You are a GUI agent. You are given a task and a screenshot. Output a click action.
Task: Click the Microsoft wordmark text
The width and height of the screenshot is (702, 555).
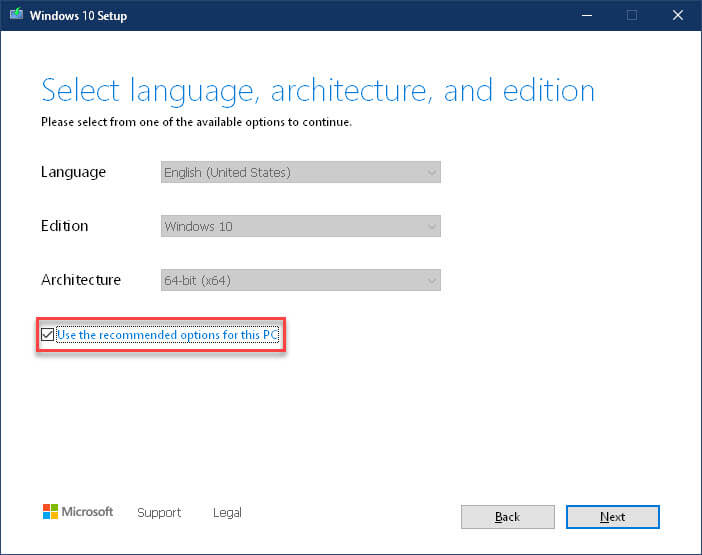click(x=87, y=512)
